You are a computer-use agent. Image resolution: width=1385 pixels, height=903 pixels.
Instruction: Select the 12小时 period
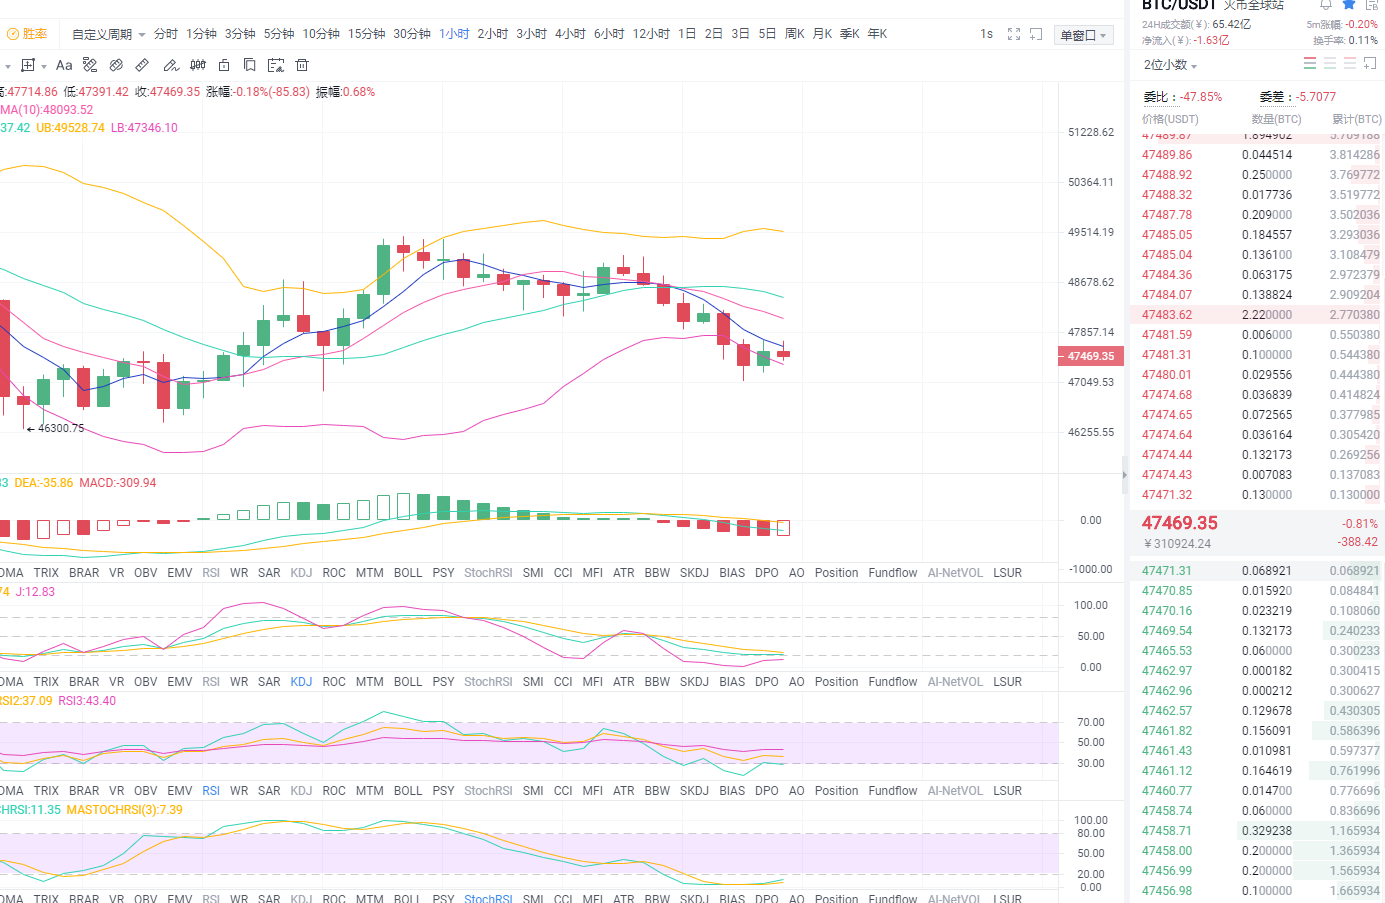(651, 34)
